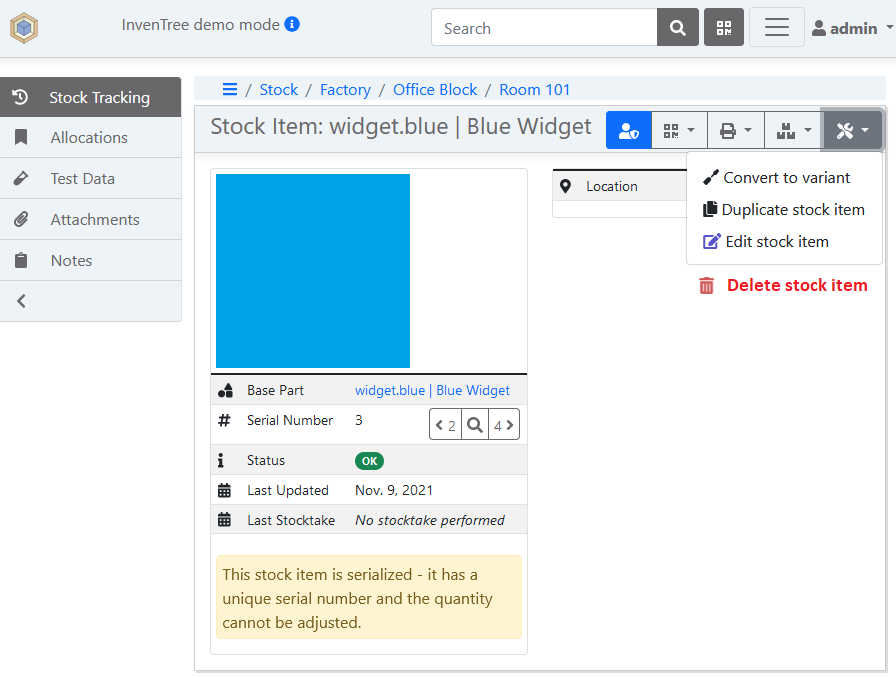896x678 pixels.
Task: Click the blue admin user-shield button
Action: pos(629,130)
